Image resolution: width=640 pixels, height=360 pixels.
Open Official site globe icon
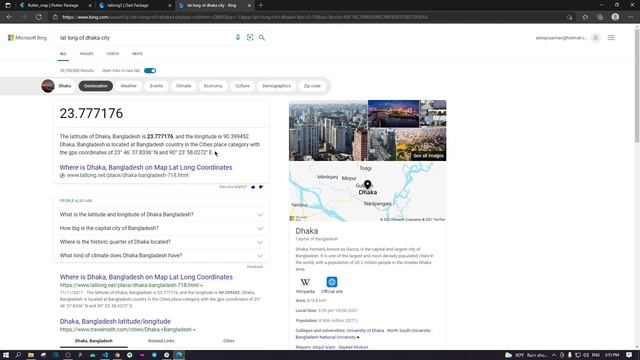click(332, 282)
